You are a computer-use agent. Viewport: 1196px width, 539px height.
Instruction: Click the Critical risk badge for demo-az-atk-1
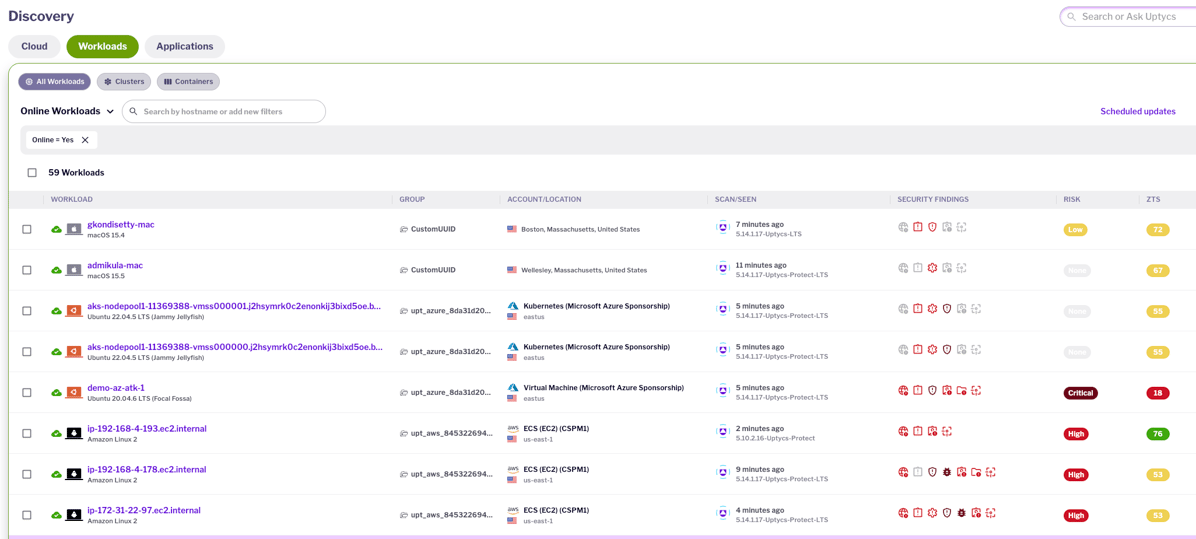1080,393
